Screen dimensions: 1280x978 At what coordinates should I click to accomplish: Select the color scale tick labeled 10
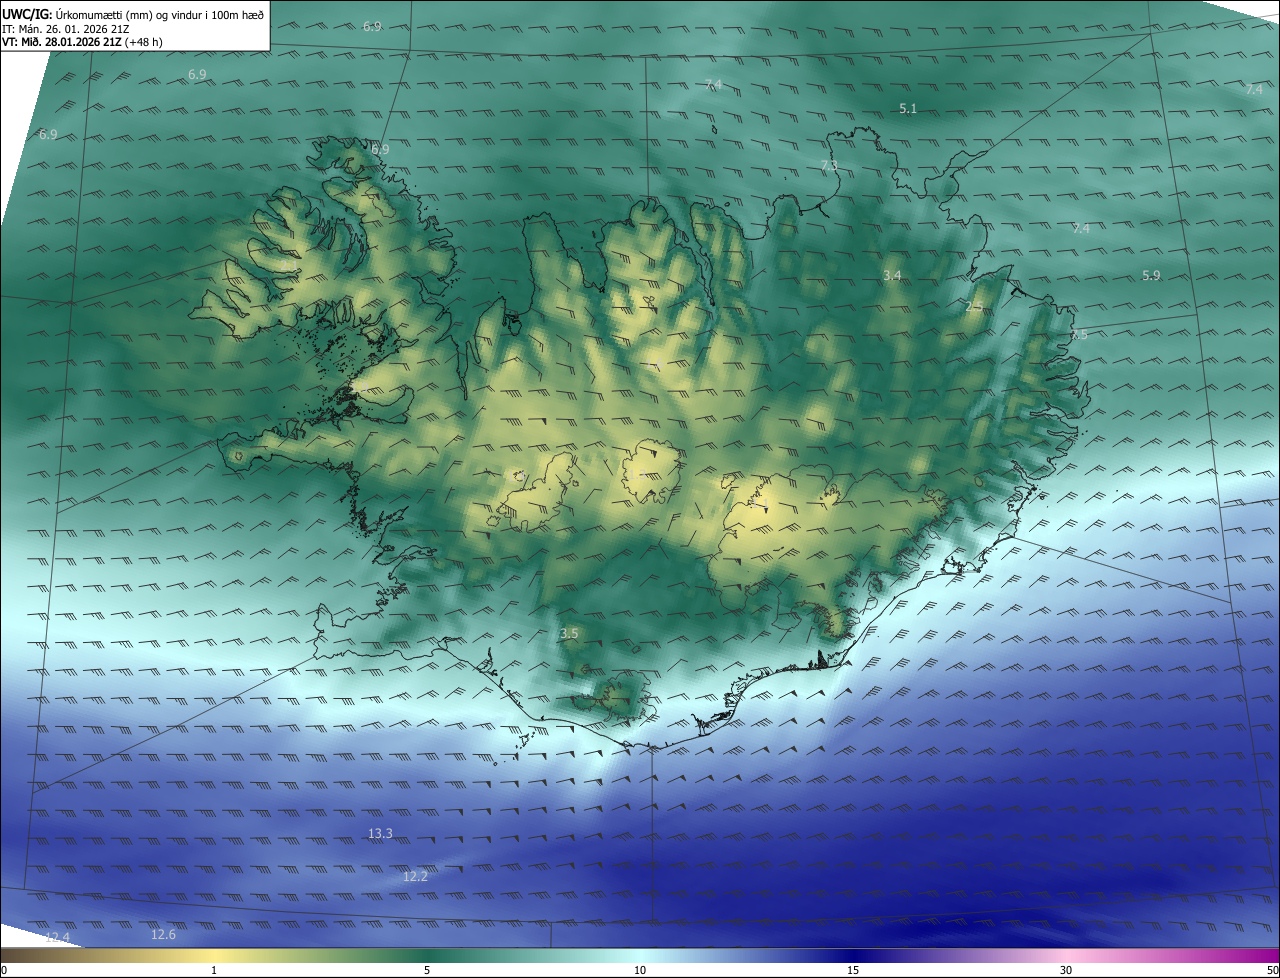pos(640,970)
